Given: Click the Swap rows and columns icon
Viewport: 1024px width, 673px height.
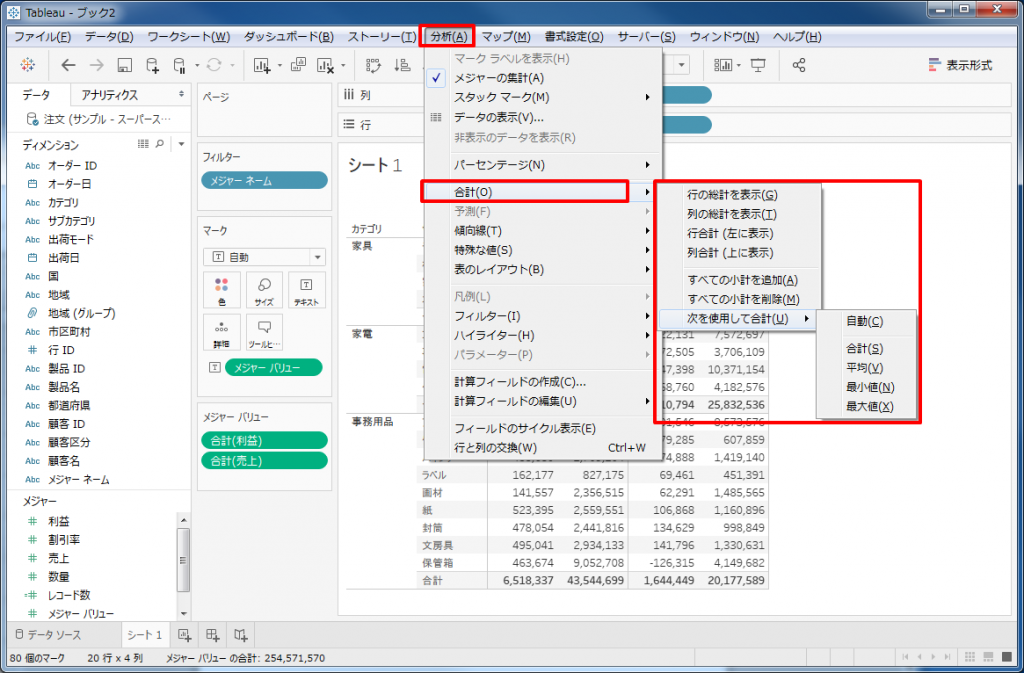Looking at the screenshot, I should [374, 65].
